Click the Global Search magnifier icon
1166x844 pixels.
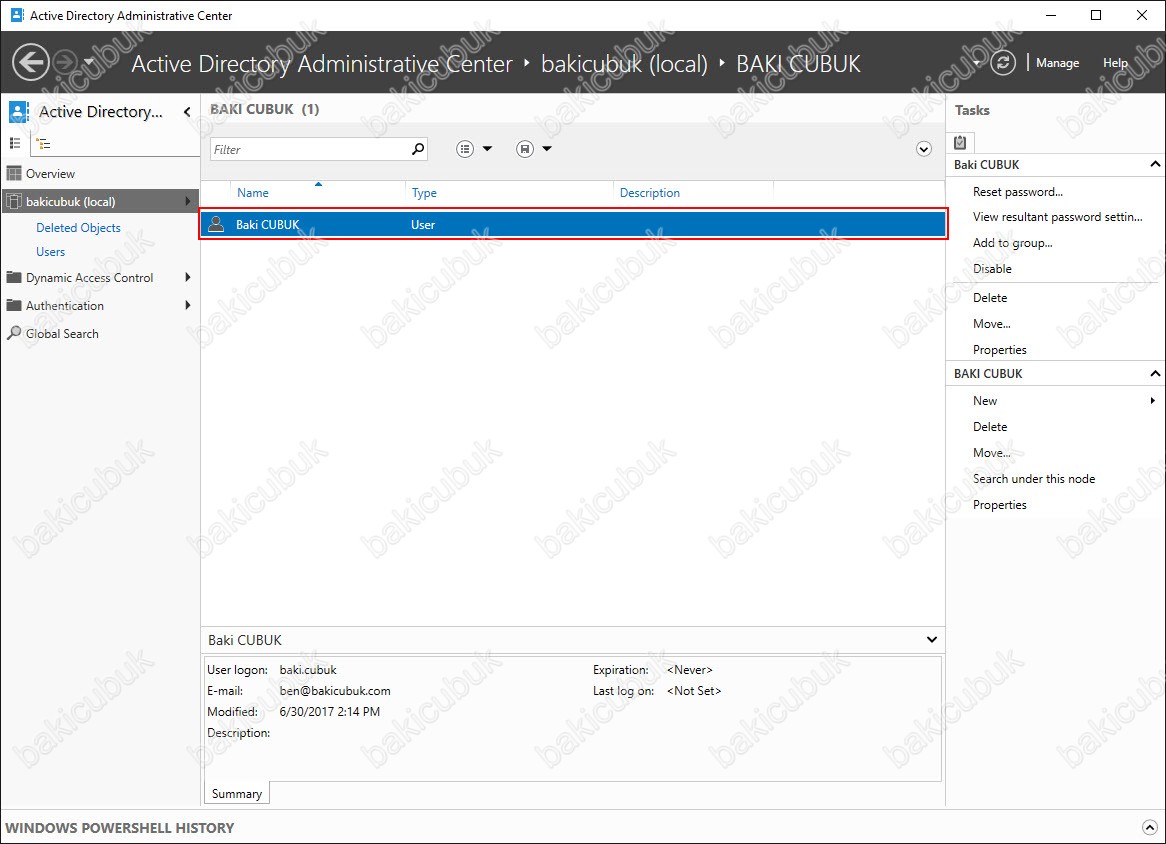13,333
